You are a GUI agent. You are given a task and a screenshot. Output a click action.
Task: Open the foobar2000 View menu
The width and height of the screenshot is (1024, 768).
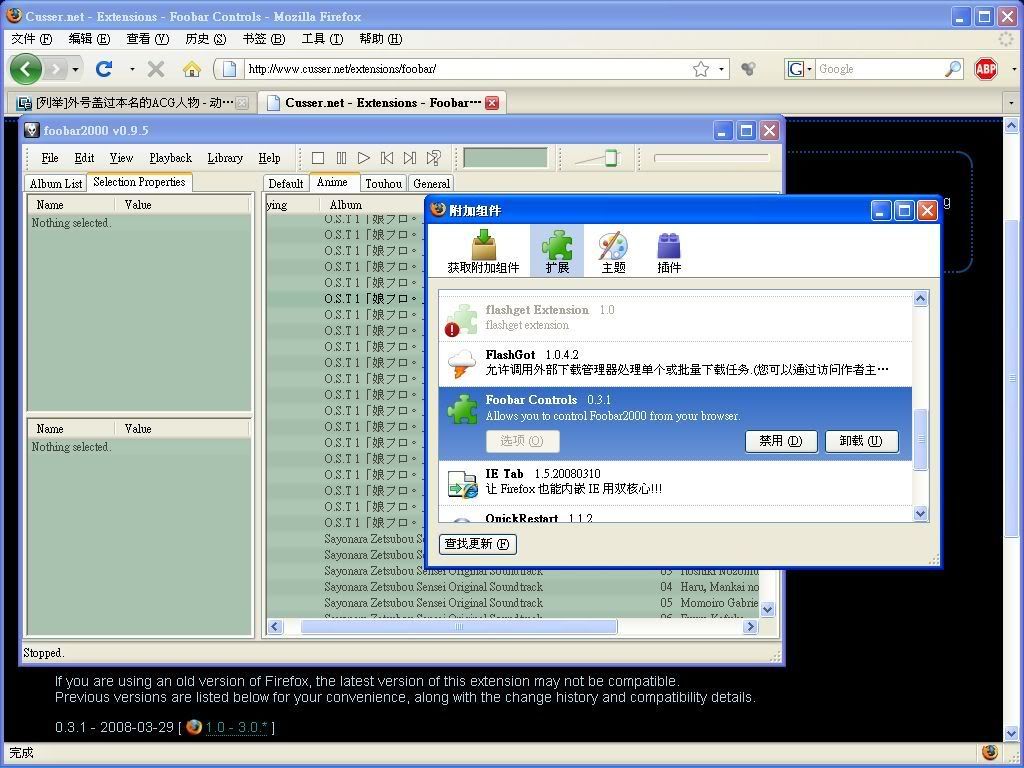click(121, 158)
